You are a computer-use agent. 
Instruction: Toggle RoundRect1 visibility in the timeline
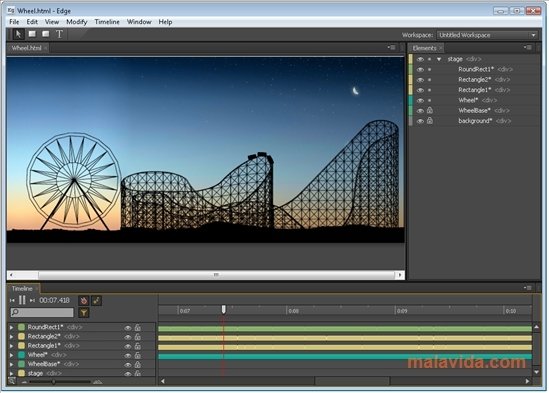tap(128, 328)
